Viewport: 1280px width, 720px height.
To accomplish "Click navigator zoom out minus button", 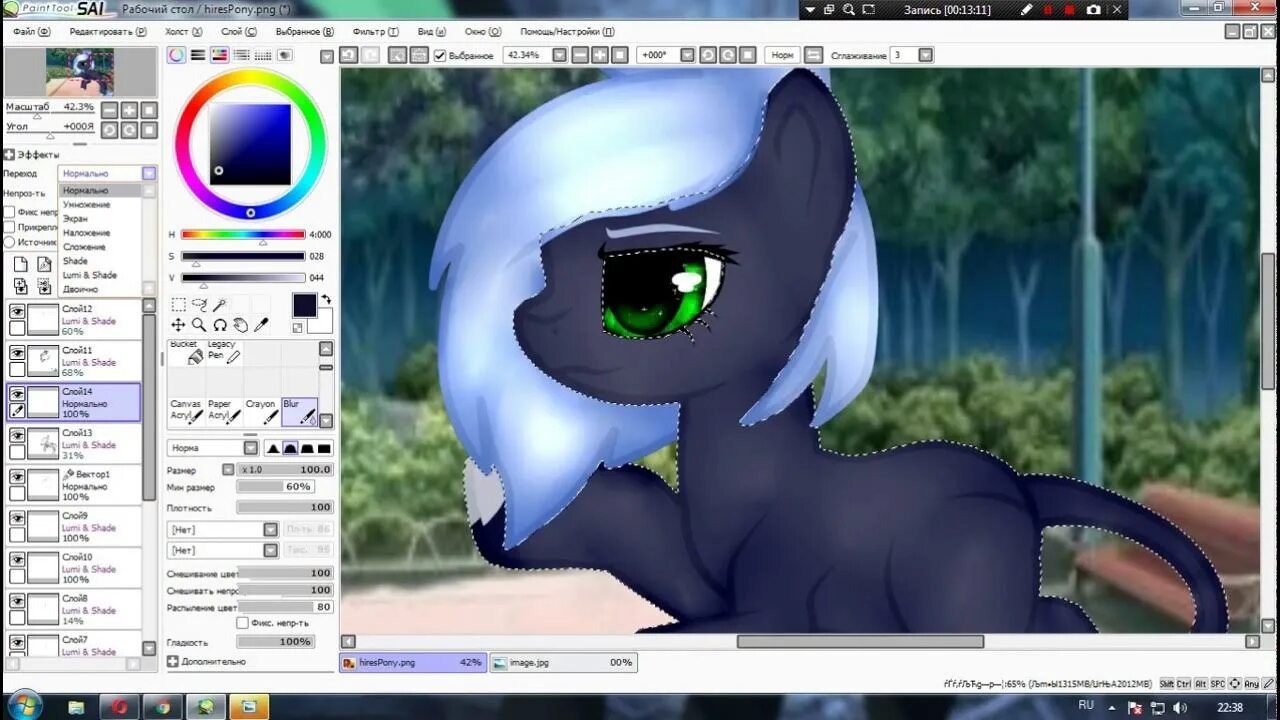I will (109, 110).
